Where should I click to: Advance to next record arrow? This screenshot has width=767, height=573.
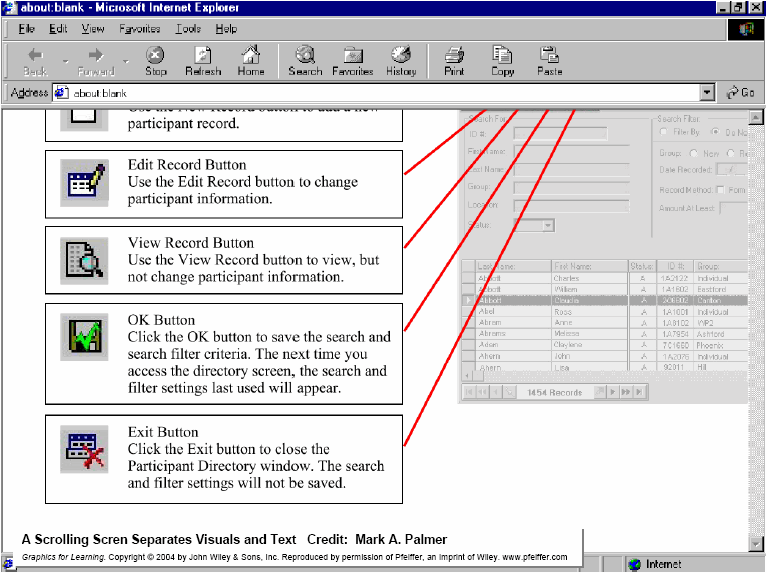coord(612,392)
